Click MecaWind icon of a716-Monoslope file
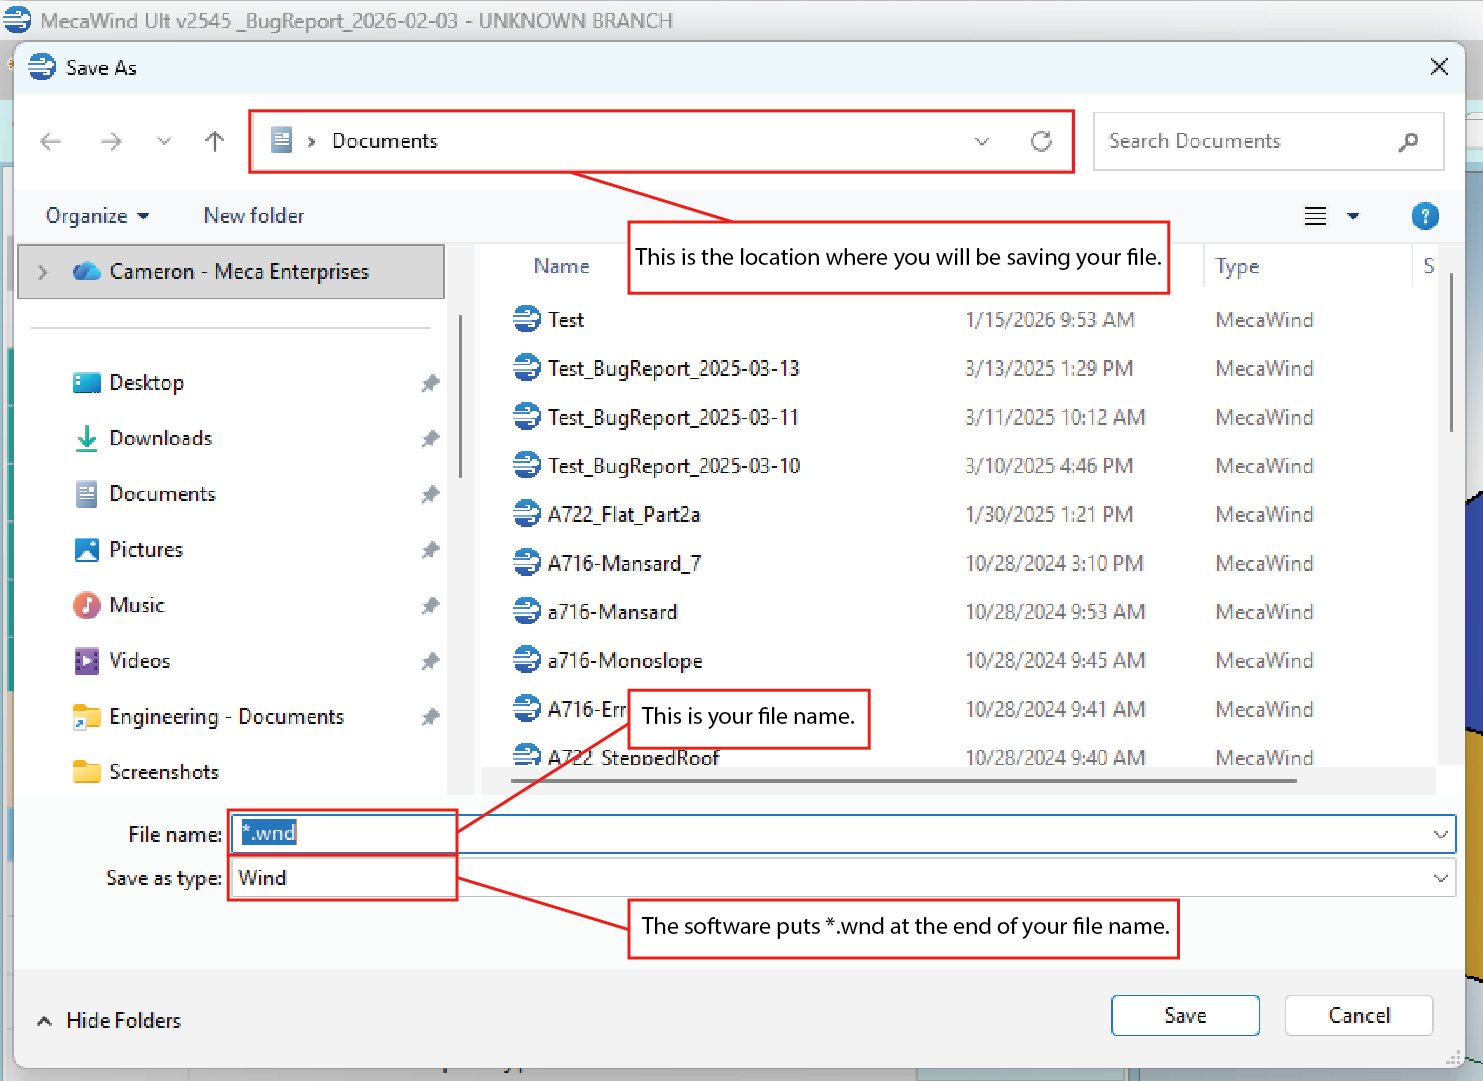This screenshot has height=1081, width=1483. coord(527,660)
